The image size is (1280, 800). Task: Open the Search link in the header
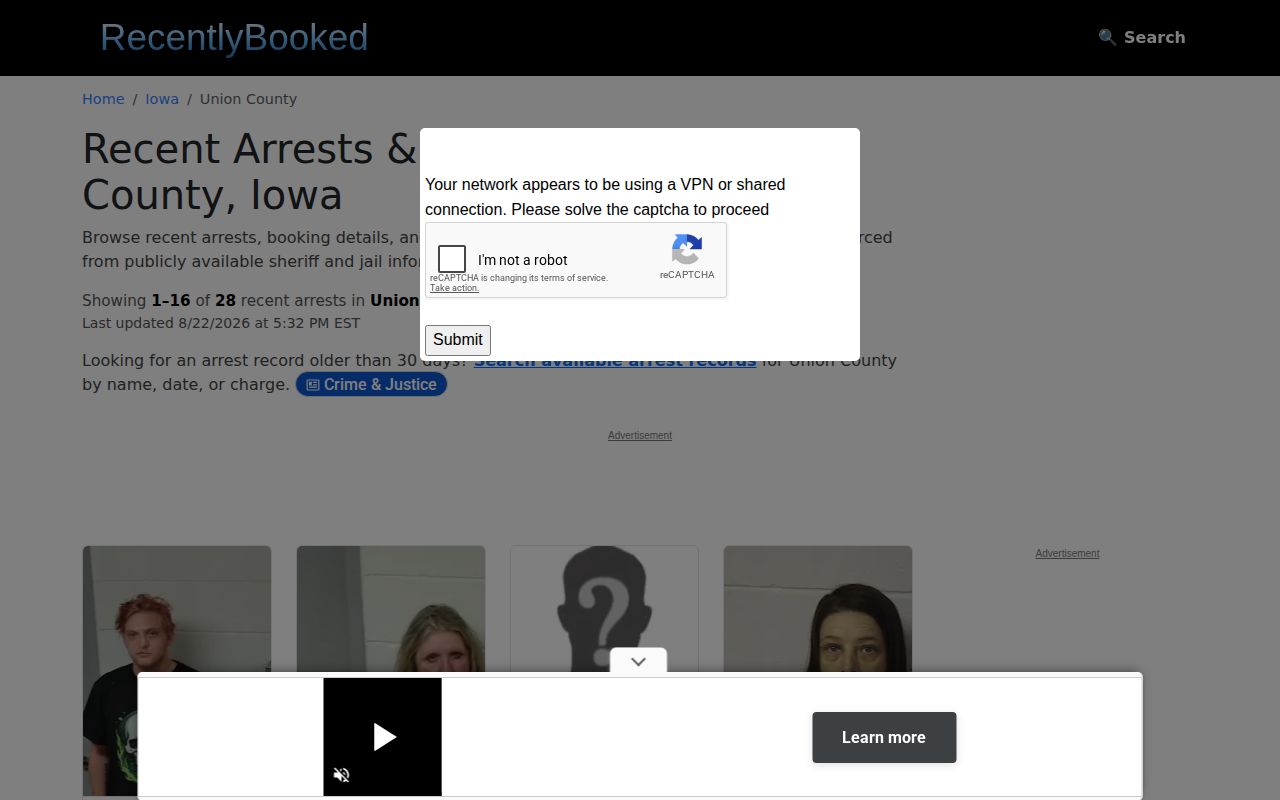pos(1142,37)
